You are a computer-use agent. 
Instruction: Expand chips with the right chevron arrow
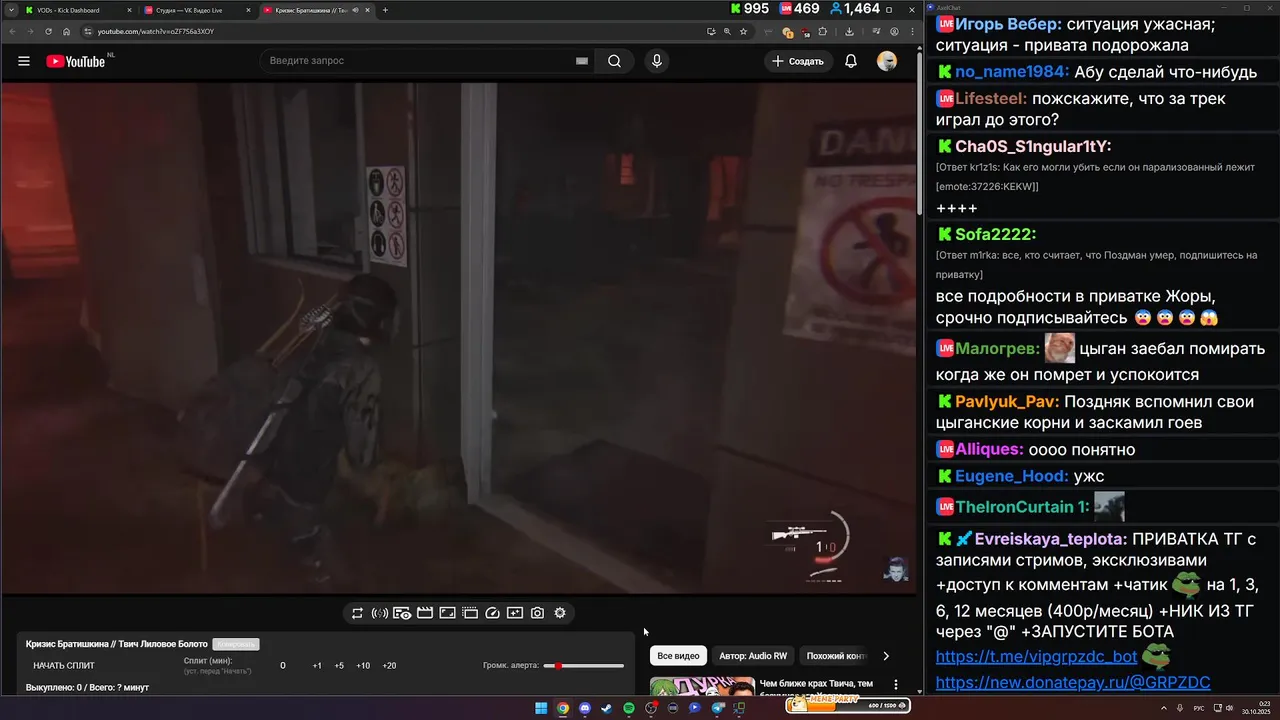[x=885, y=656]
